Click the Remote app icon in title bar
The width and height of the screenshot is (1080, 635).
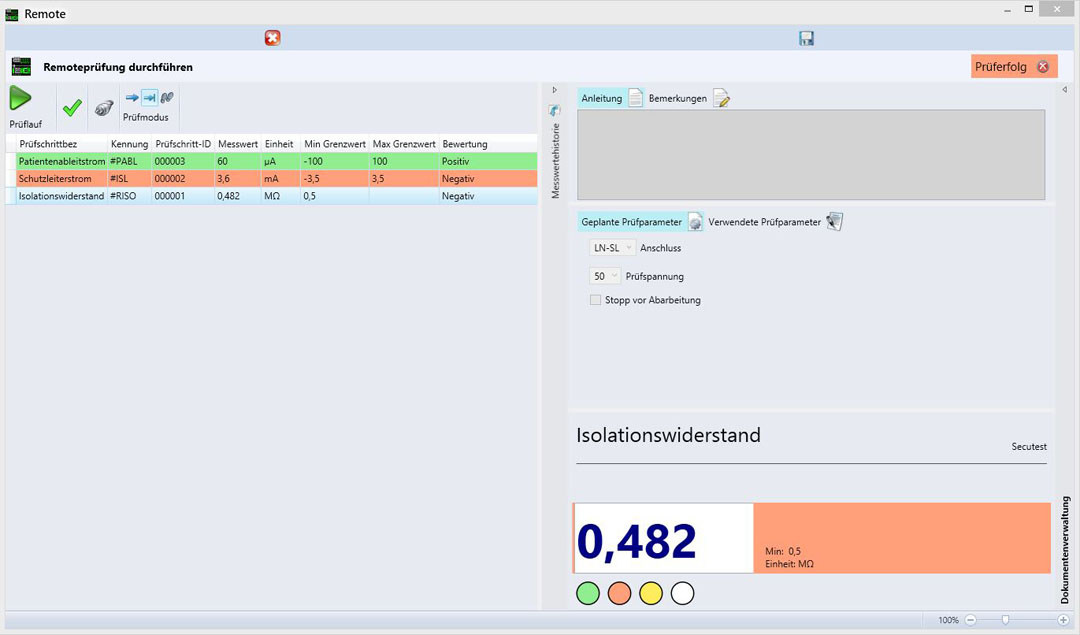pos(12,14)
